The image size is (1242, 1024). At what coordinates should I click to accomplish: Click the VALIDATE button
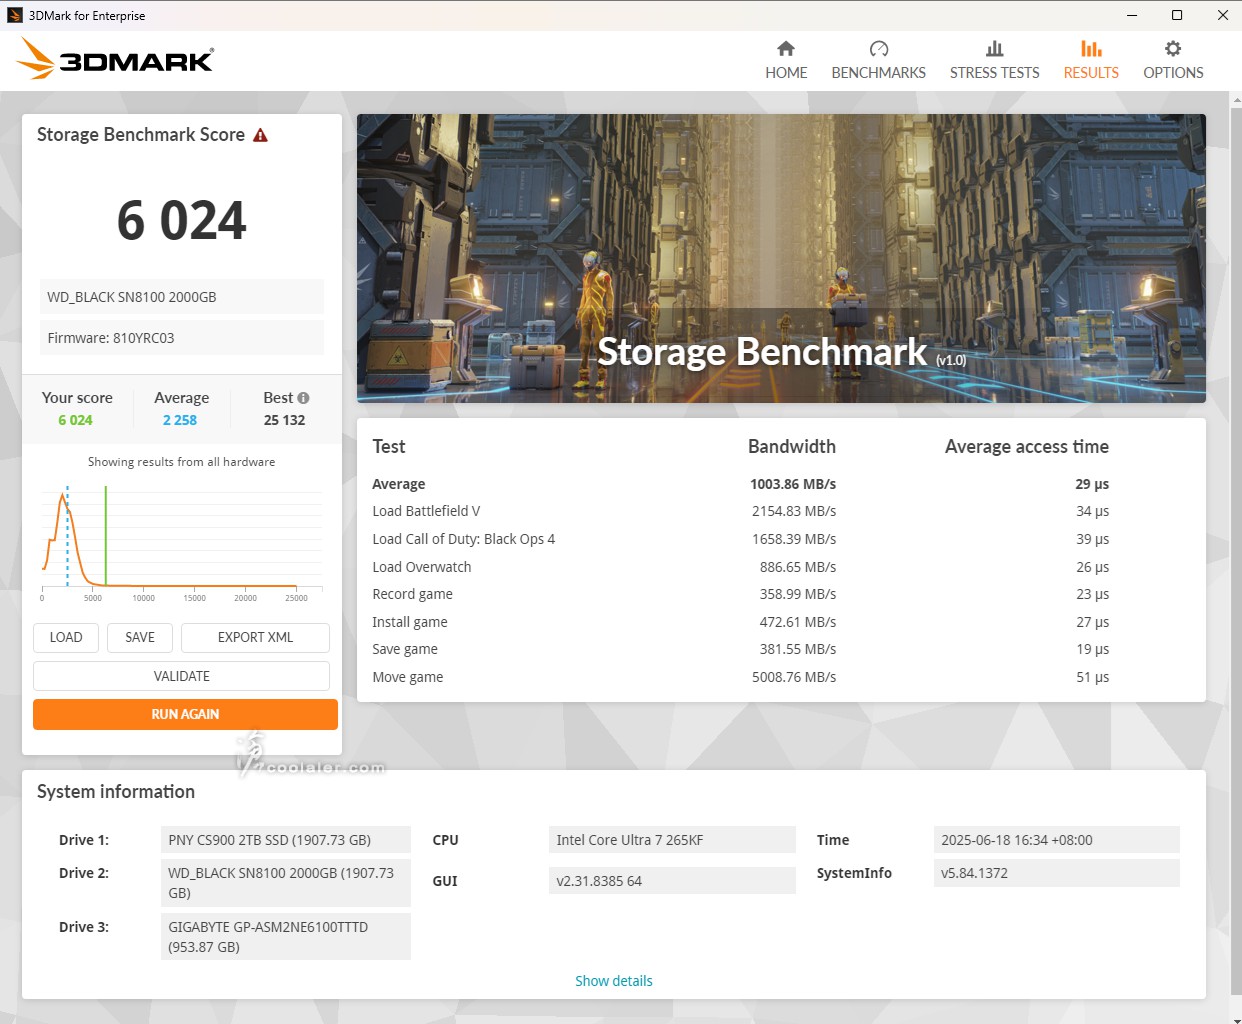[x=181, y=676]
